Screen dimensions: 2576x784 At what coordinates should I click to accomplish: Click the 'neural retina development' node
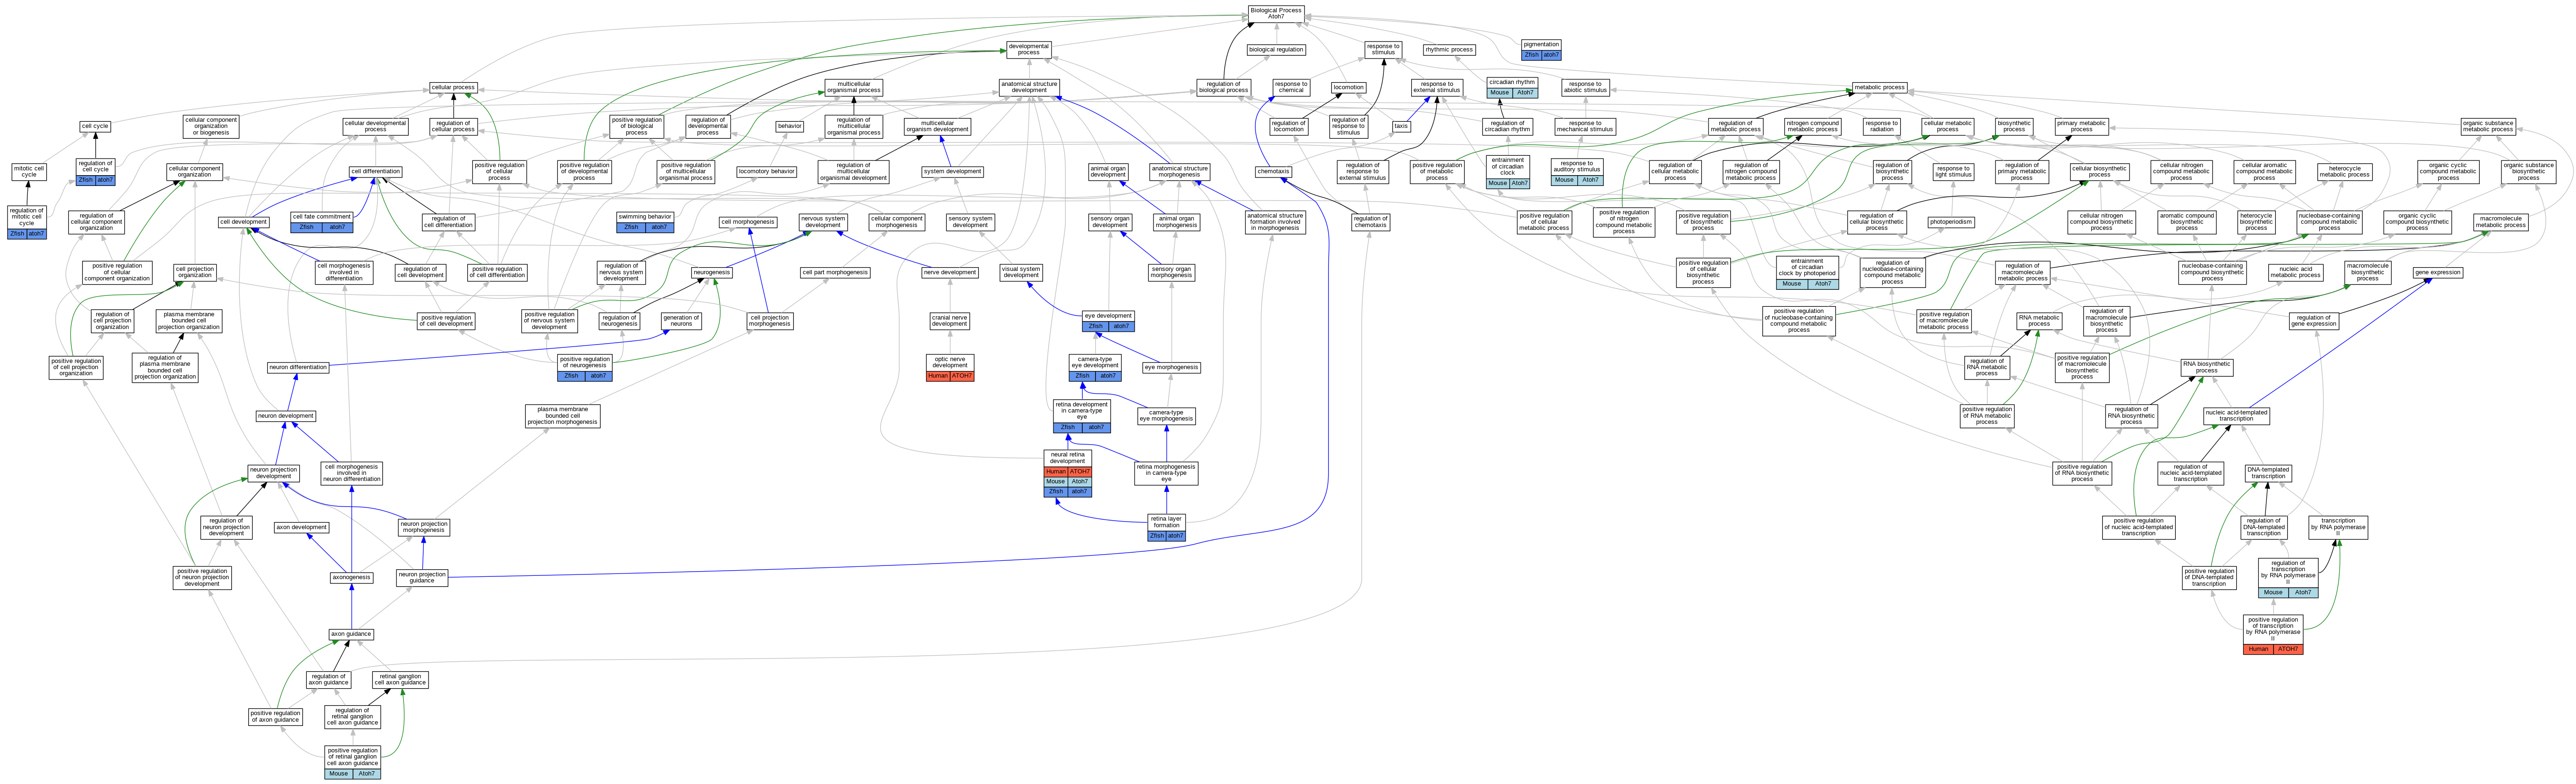(1067, 458)
